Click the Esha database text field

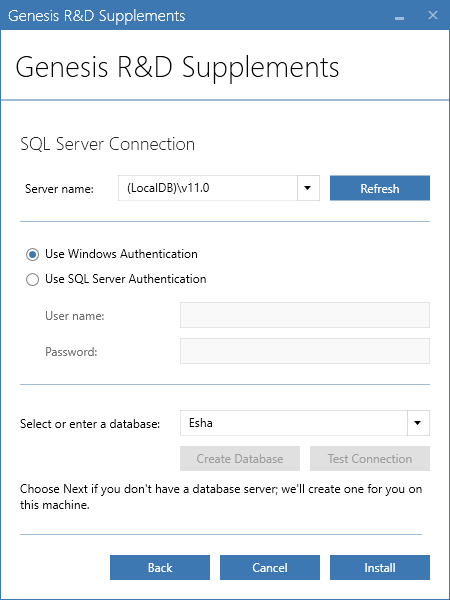[x=293, y=423]
